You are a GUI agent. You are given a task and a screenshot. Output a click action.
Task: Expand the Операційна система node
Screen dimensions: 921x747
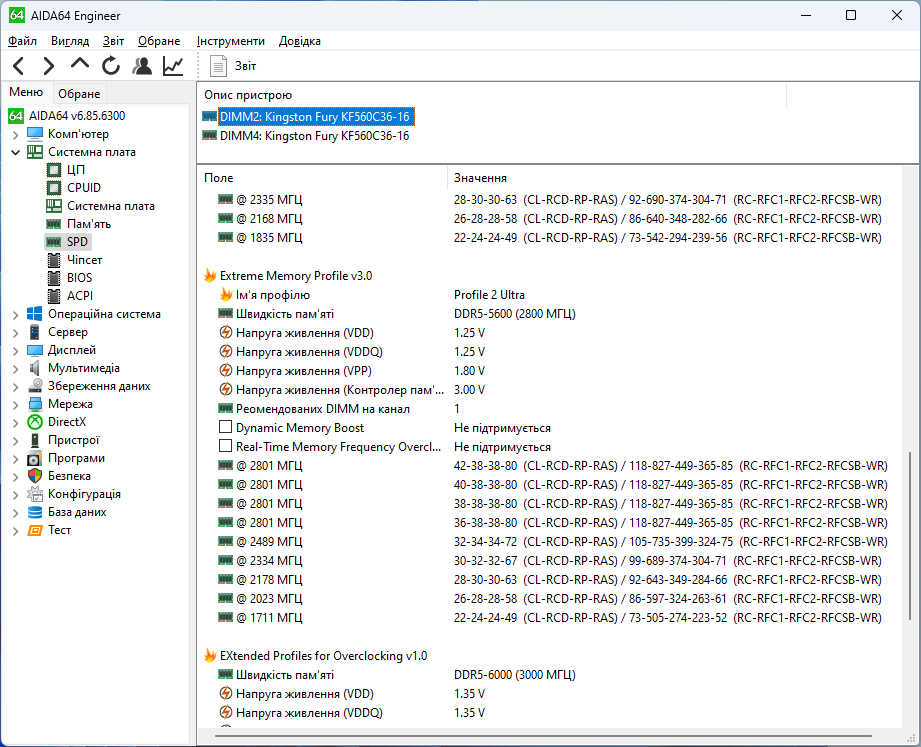pyautogui.click(x=16, y=315)
